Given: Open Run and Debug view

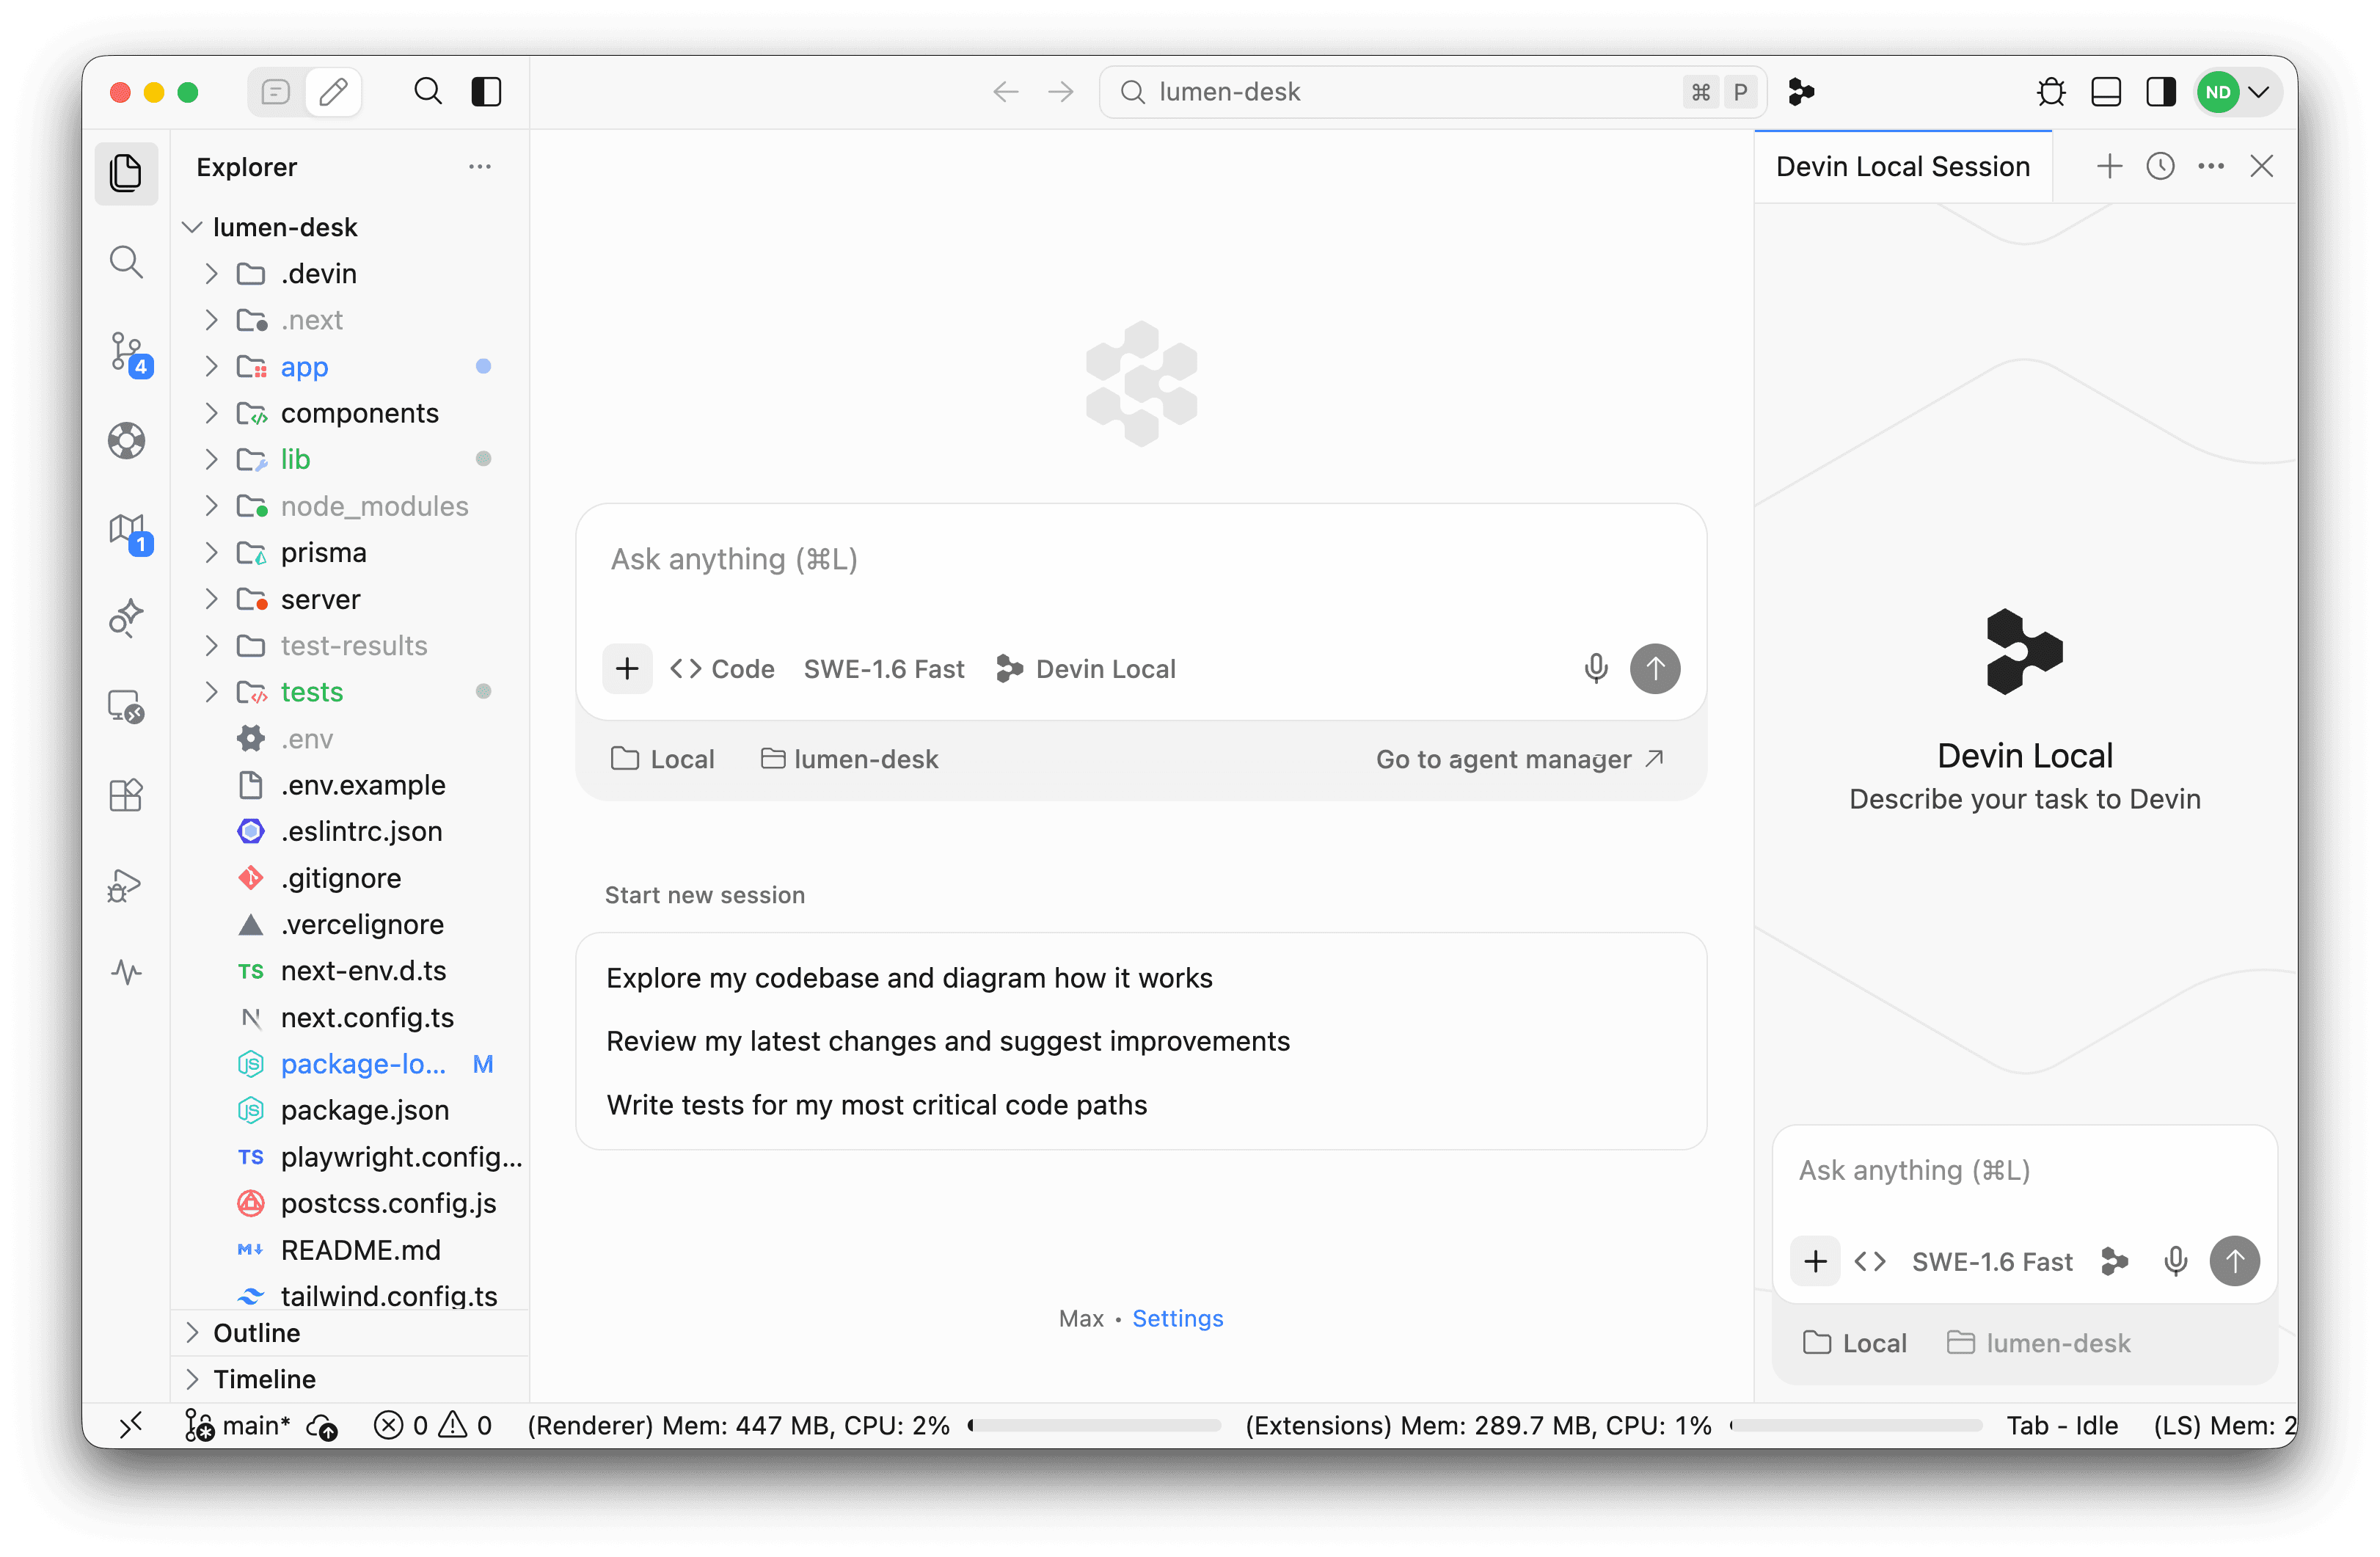Looking at the screenshot, I should (x=126, y=885).
